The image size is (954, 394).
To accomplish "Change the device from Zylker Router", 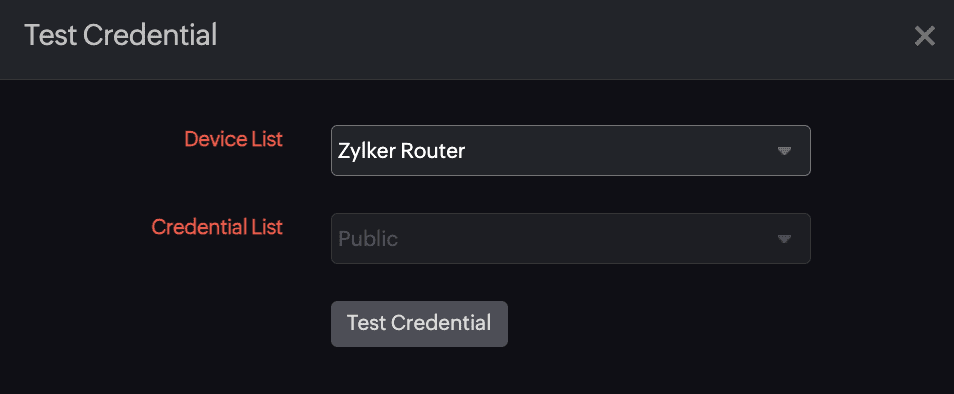I will (x=570, y=151).
